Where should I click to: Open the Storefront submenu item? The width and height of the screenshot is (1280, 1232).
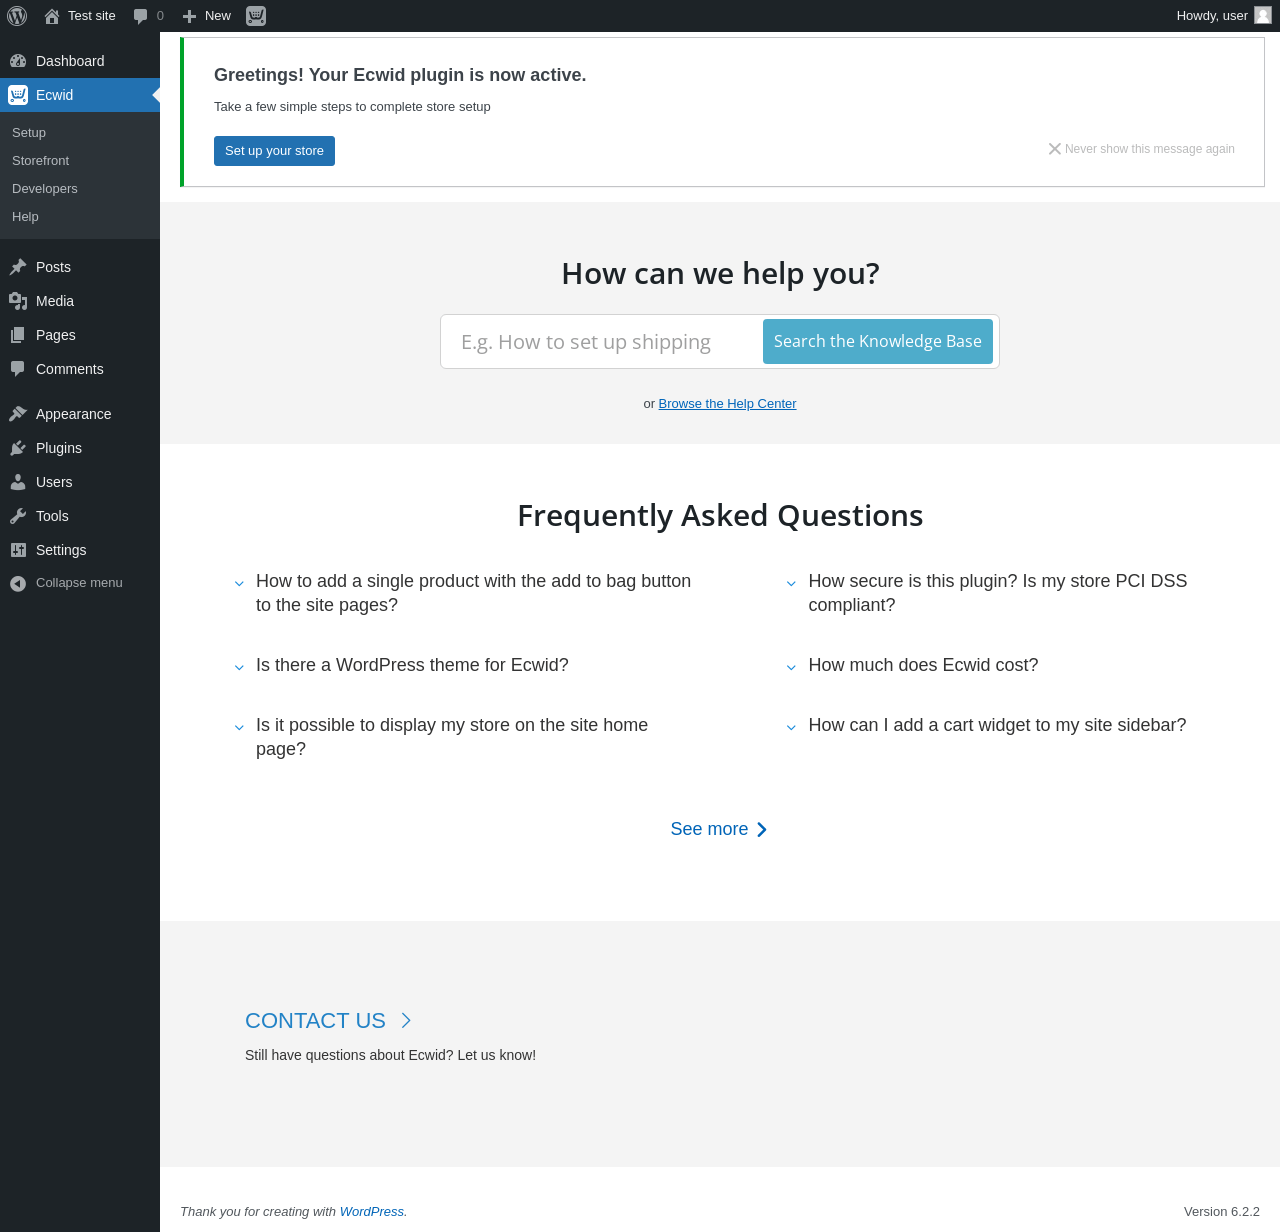coord(40,161)
